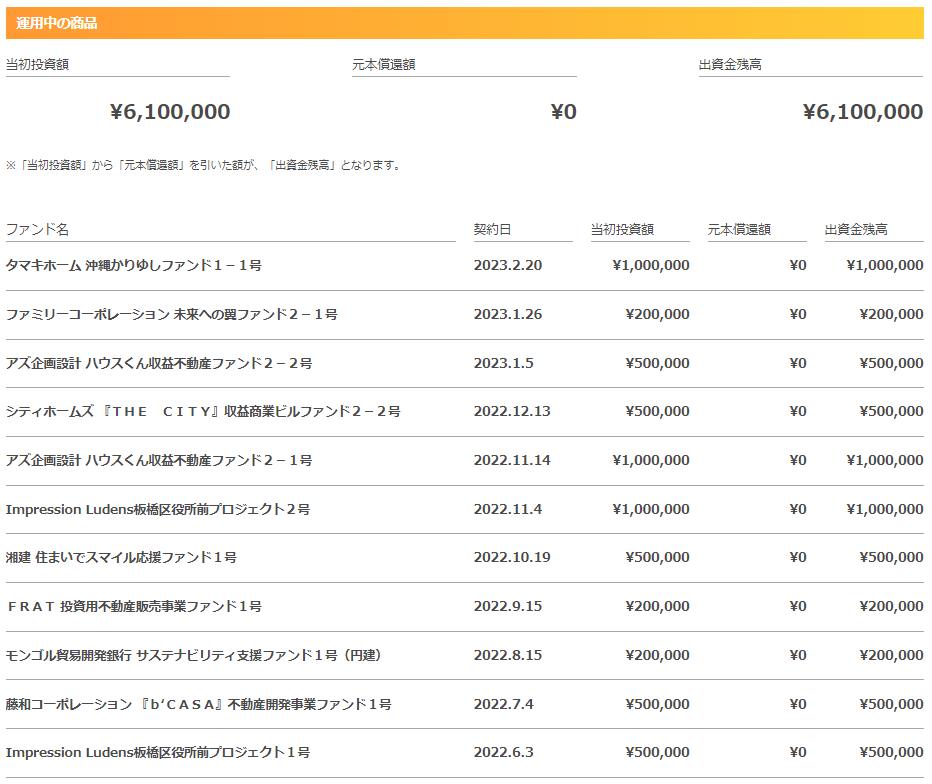Open アズ企画設計 ハウスくん収益不動産ファンド2-1号

(159, 460)
